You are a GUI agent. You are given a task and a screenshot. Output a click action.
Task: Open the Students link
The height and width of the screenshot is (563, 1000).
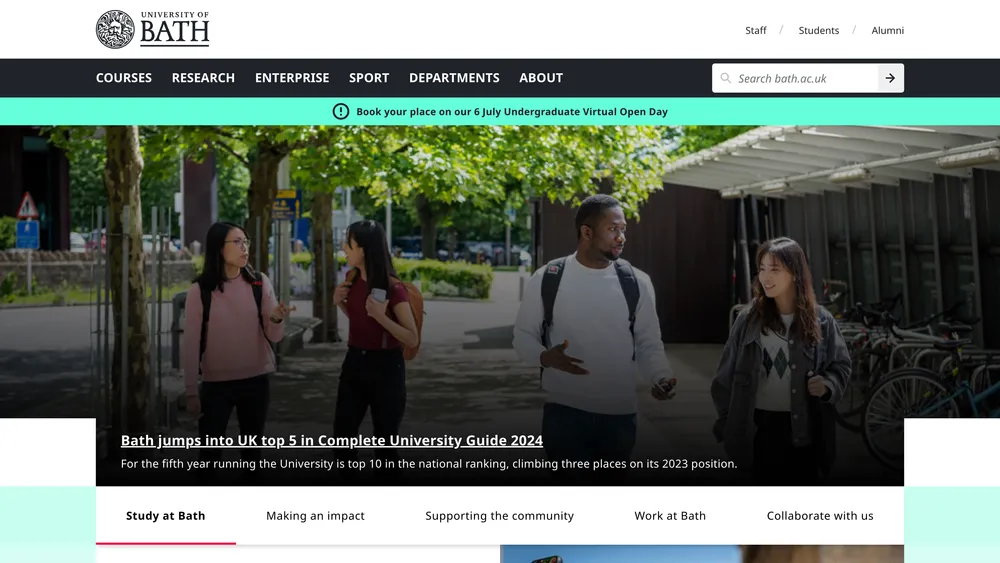point(819,30)
